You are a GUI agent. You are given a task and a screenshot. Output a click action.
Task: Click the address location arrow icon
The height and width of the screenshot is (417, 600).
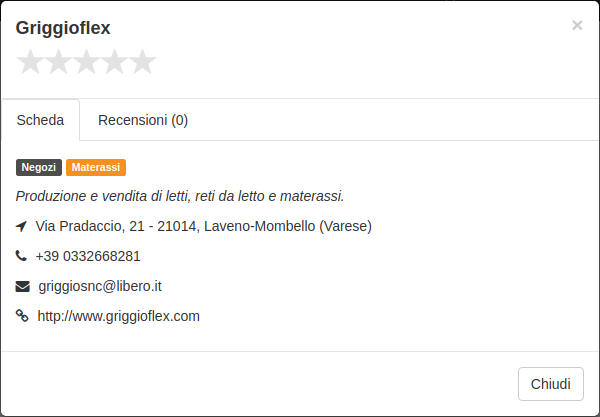[x=21, y=226]
